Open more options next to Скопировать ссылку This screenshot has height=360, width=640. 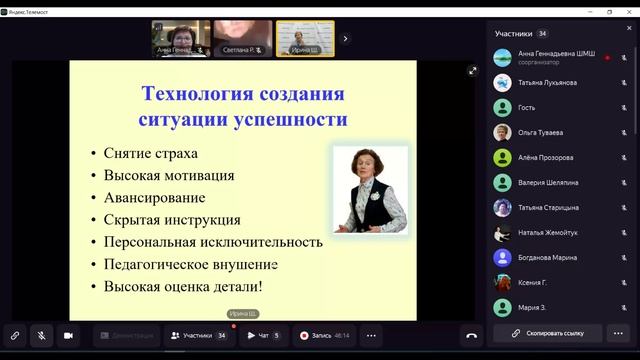click(618, 333)
